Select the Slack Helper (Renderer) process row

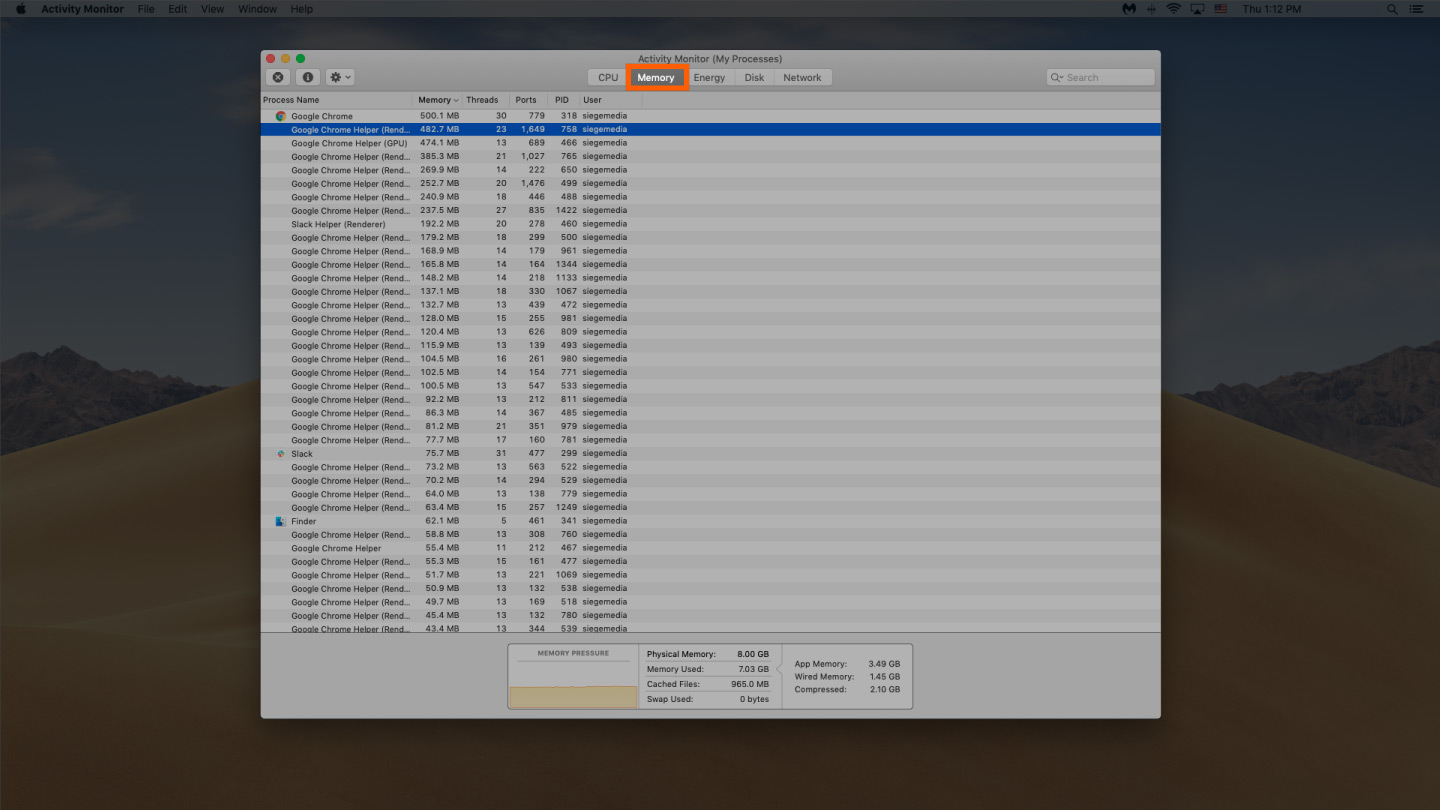pos(338,224)
